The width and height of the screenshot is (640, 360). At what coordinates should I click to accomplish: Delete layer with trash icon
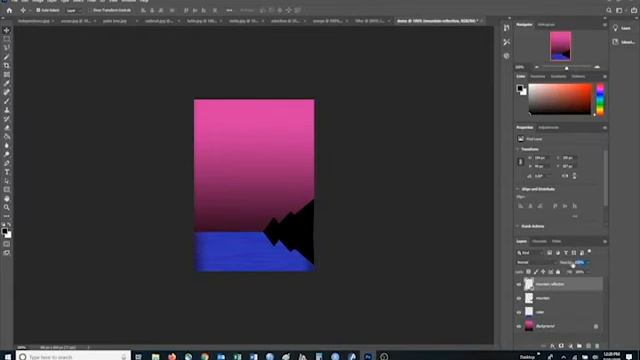597,346
